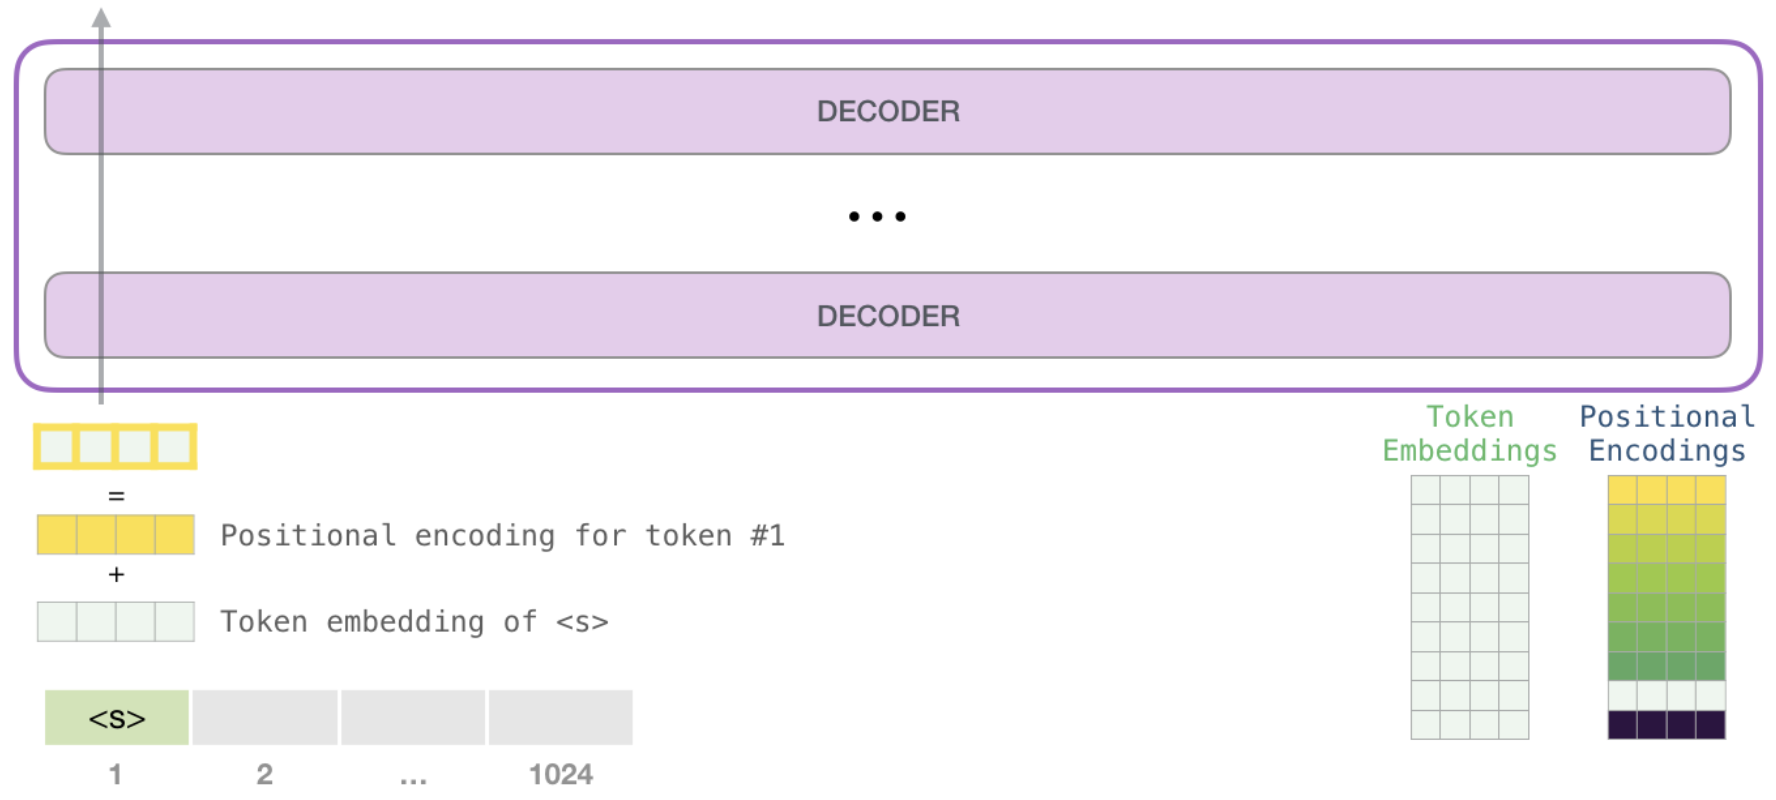This screenshot has width=1776, height=800.
Task: Click the three dots between the decoders
Action: pos(877,216)
